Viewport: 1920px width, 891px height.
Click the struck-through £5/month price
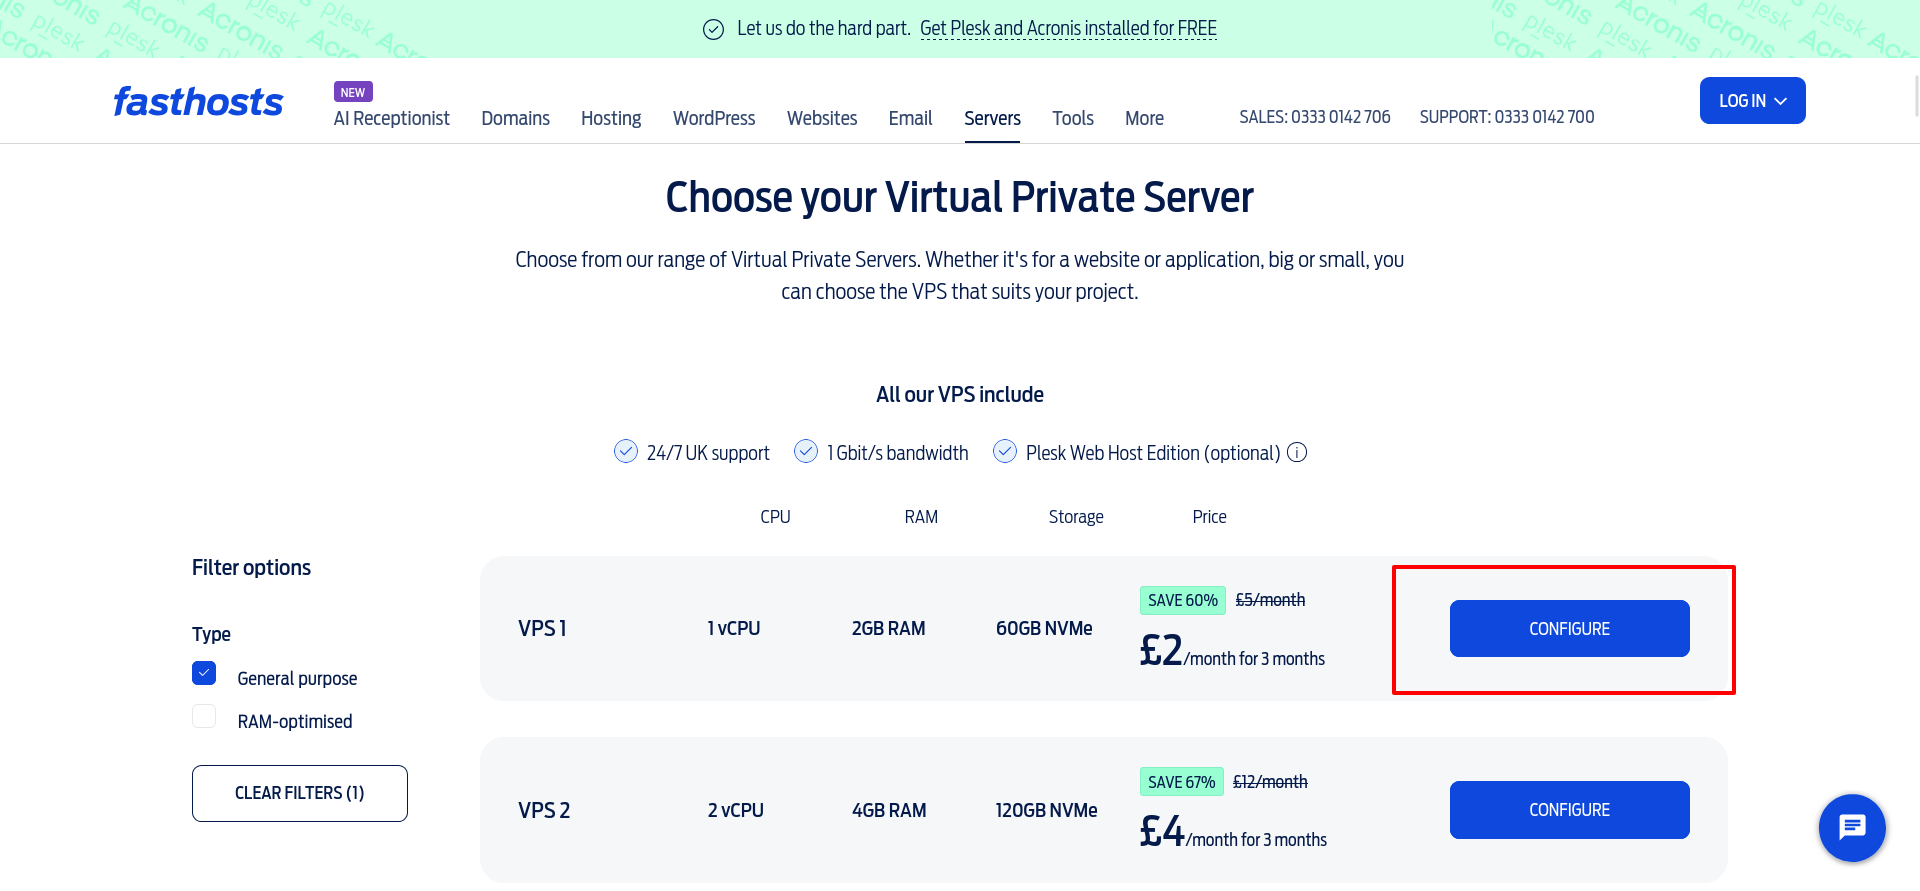(1270, 600)
